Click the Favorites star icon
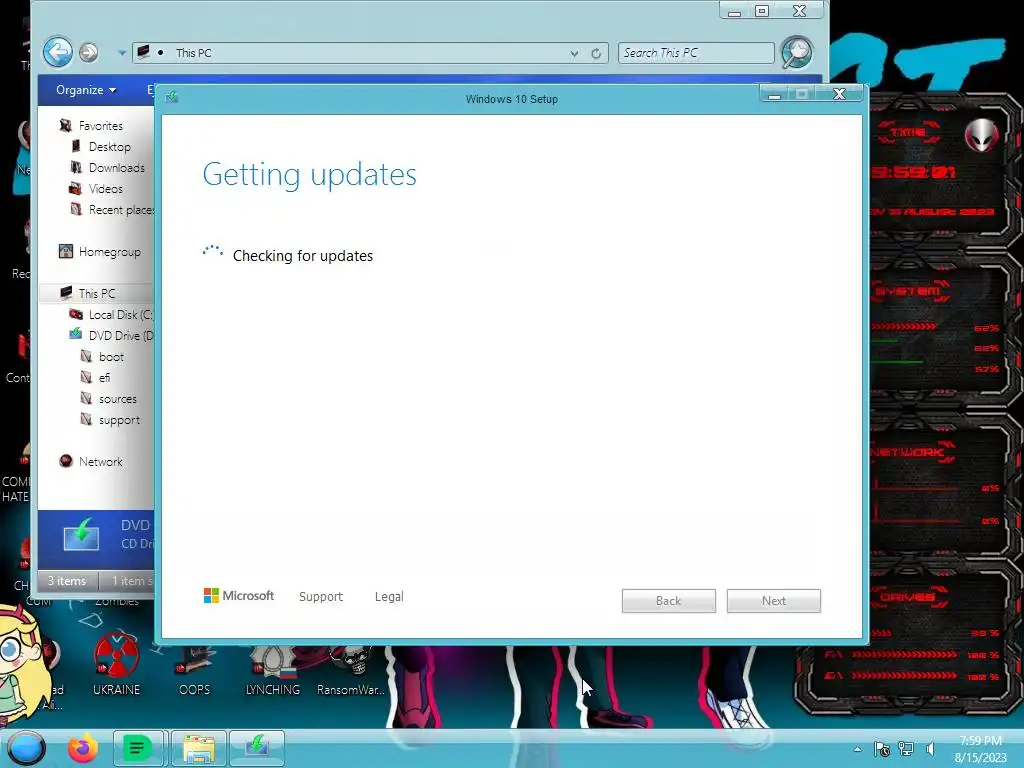This screenshot has width=1024, height=768. point(65,125)
